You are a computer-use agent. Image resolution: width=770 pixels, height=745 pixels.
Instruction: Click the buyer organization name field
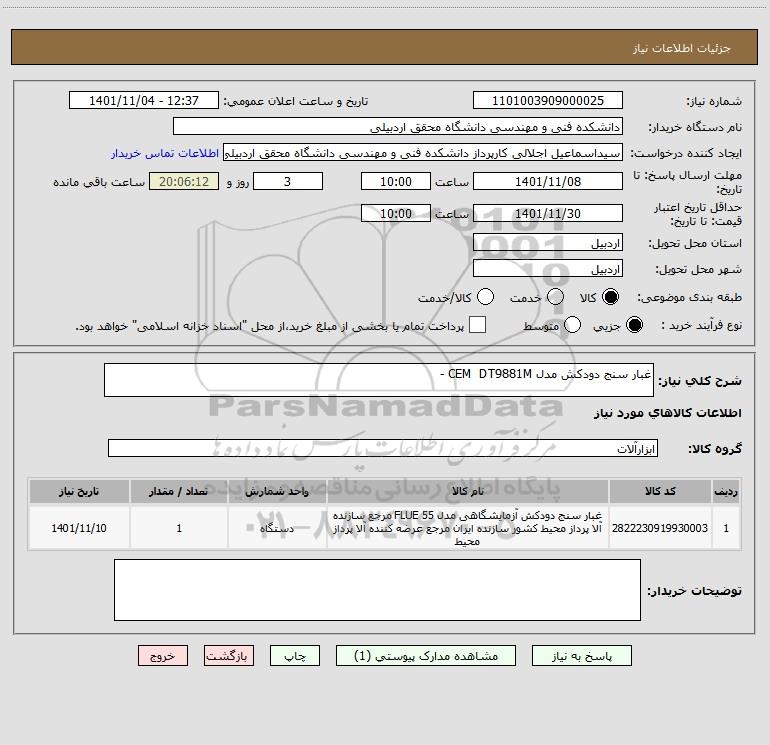tap(398, 127)
